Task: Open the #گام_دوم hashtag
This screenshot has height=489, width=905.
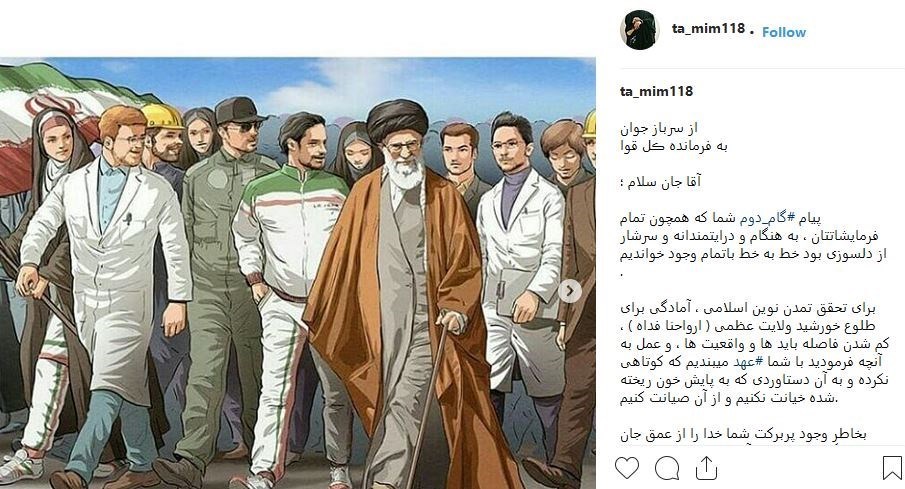Action: point(763,219)
